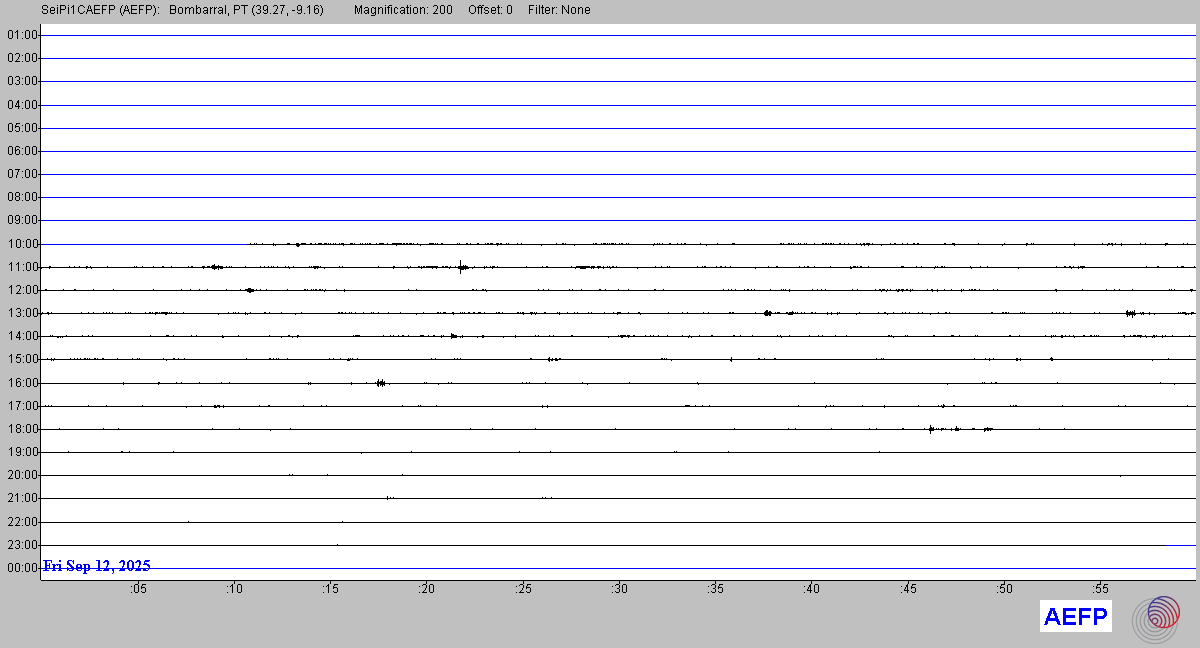Click the seismic spike on the 11:00 trace
This screenshot has height=648, width=1200.
460,266
